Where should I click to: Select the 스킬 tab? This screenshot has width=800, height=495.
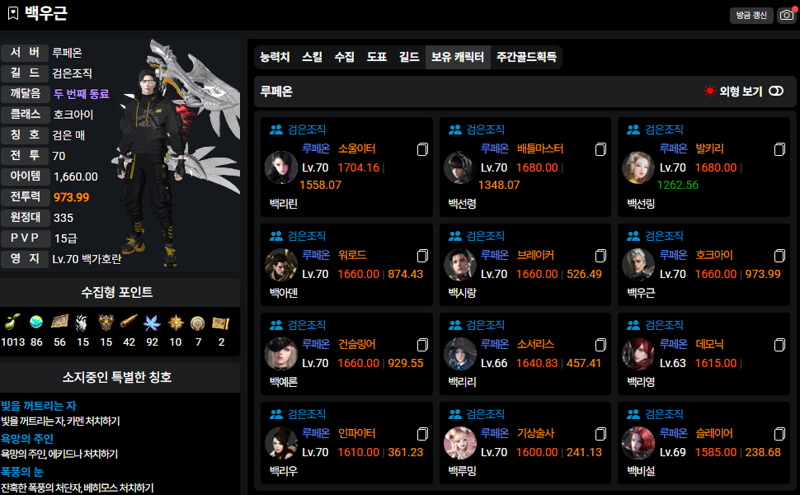[312, 57]
